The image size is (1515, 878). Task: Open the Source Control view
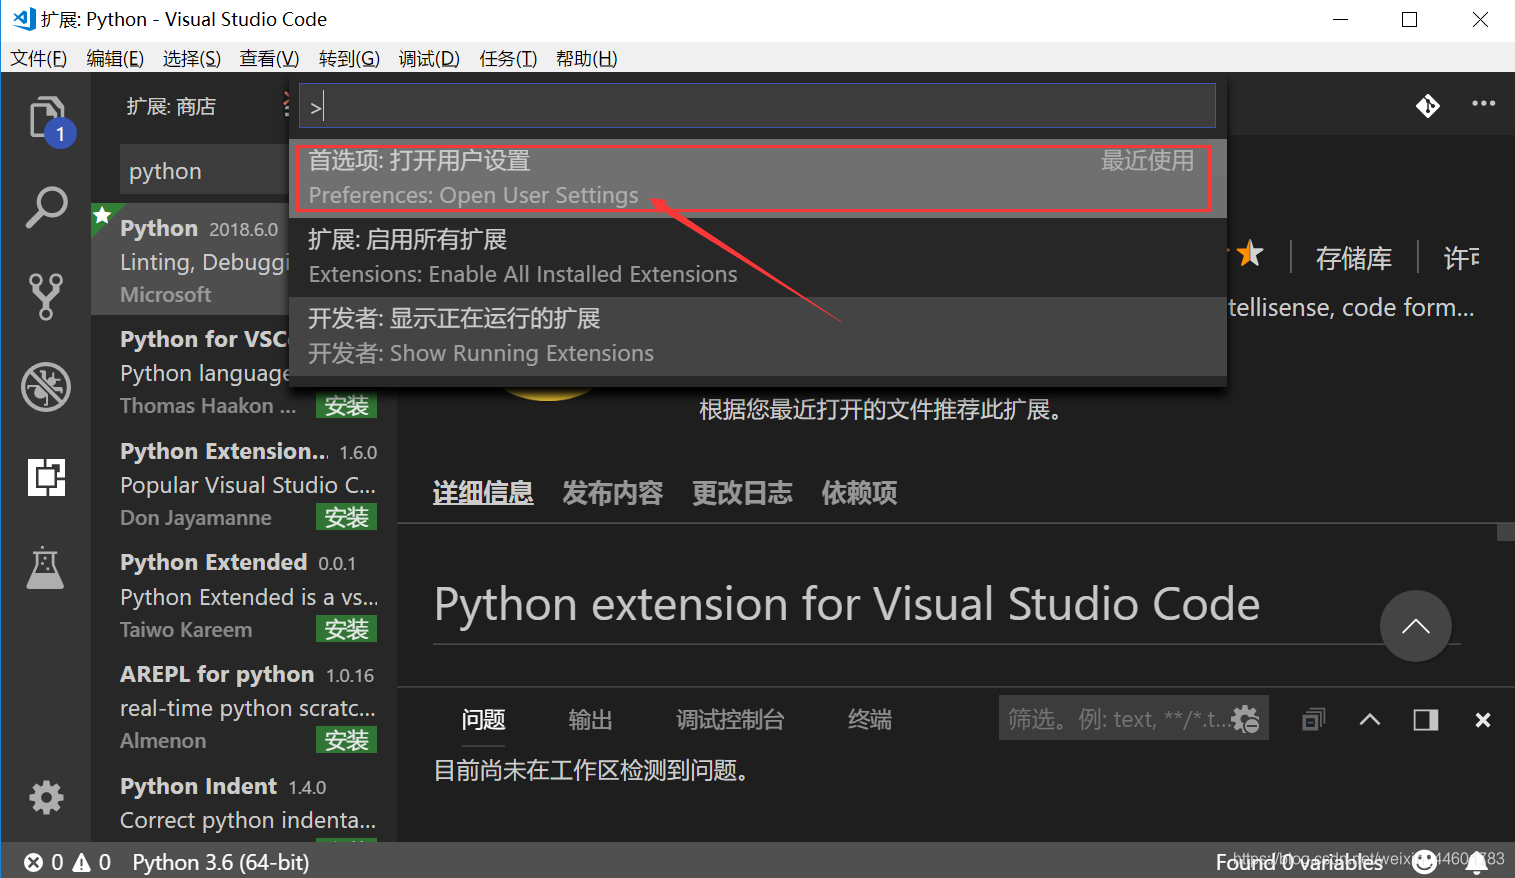tap(46, 296)
